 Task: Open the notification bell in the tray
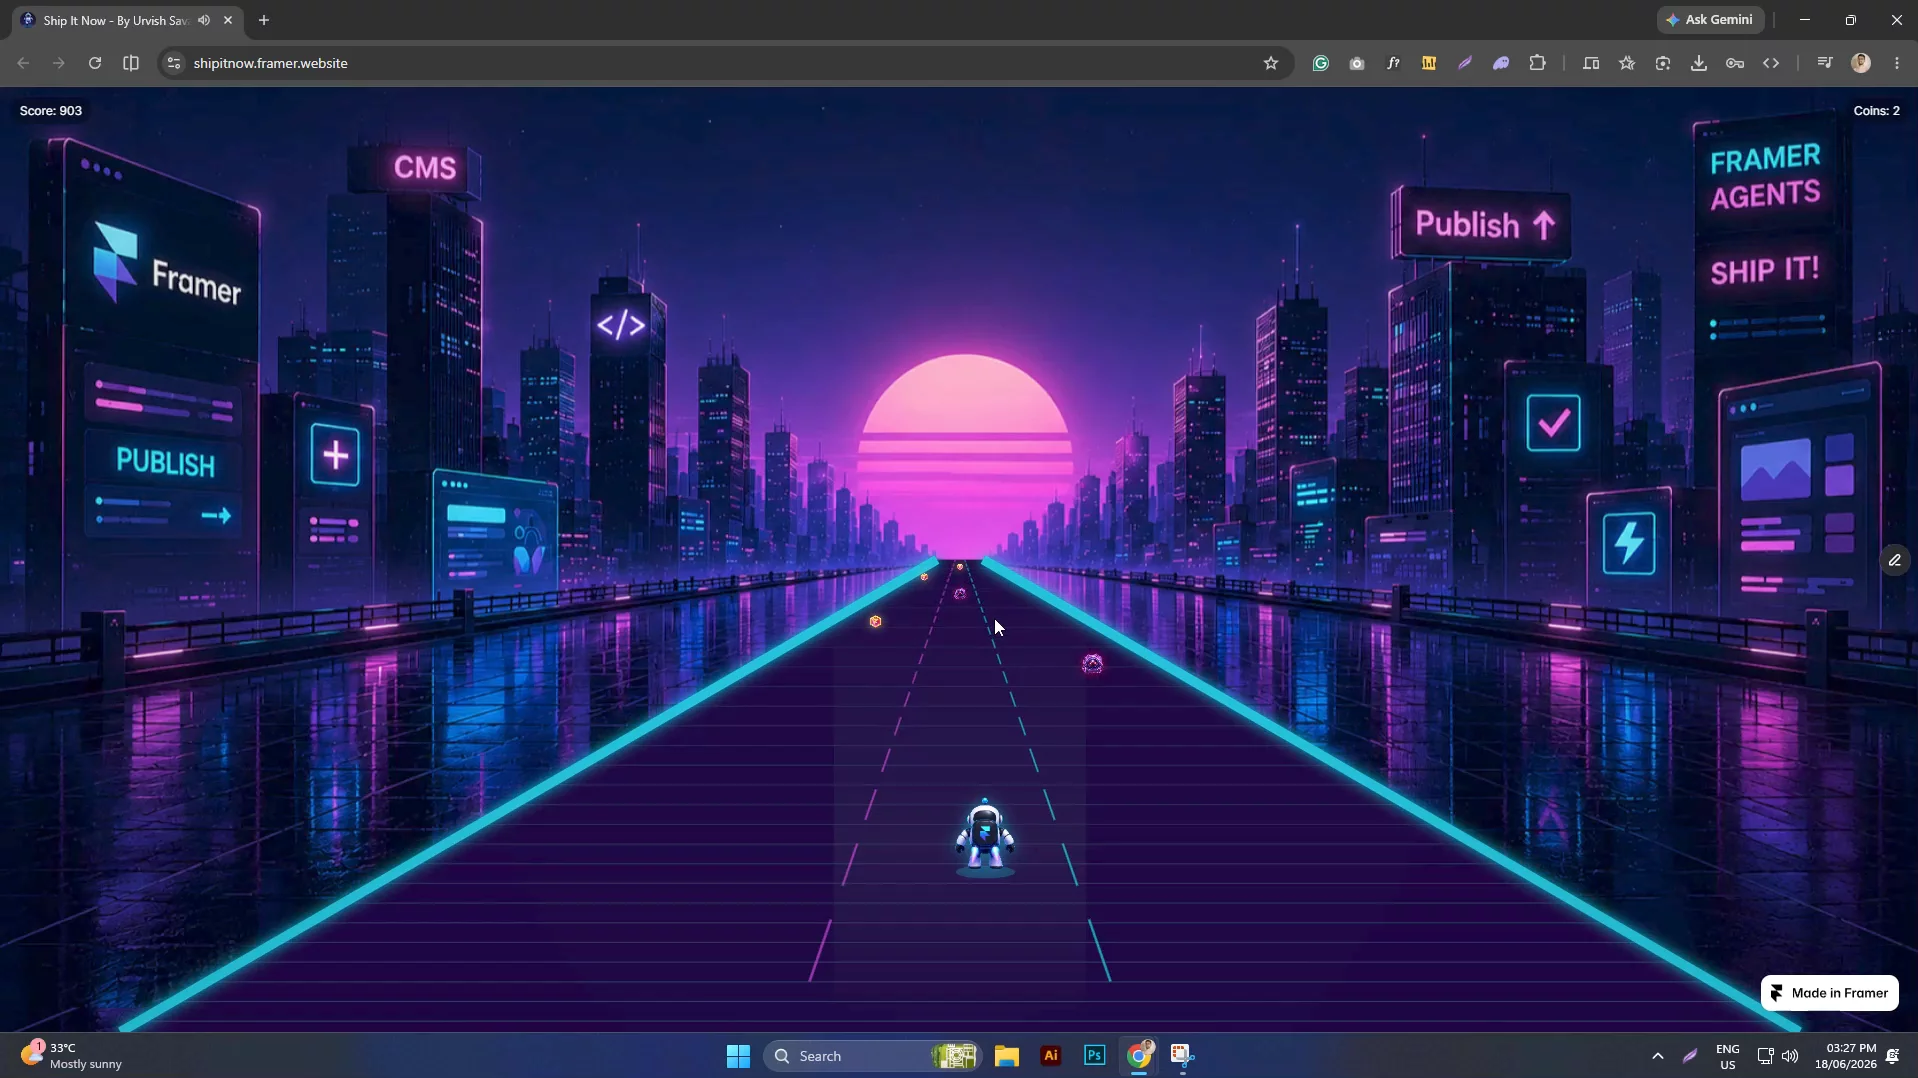tap(1893, 1056)
